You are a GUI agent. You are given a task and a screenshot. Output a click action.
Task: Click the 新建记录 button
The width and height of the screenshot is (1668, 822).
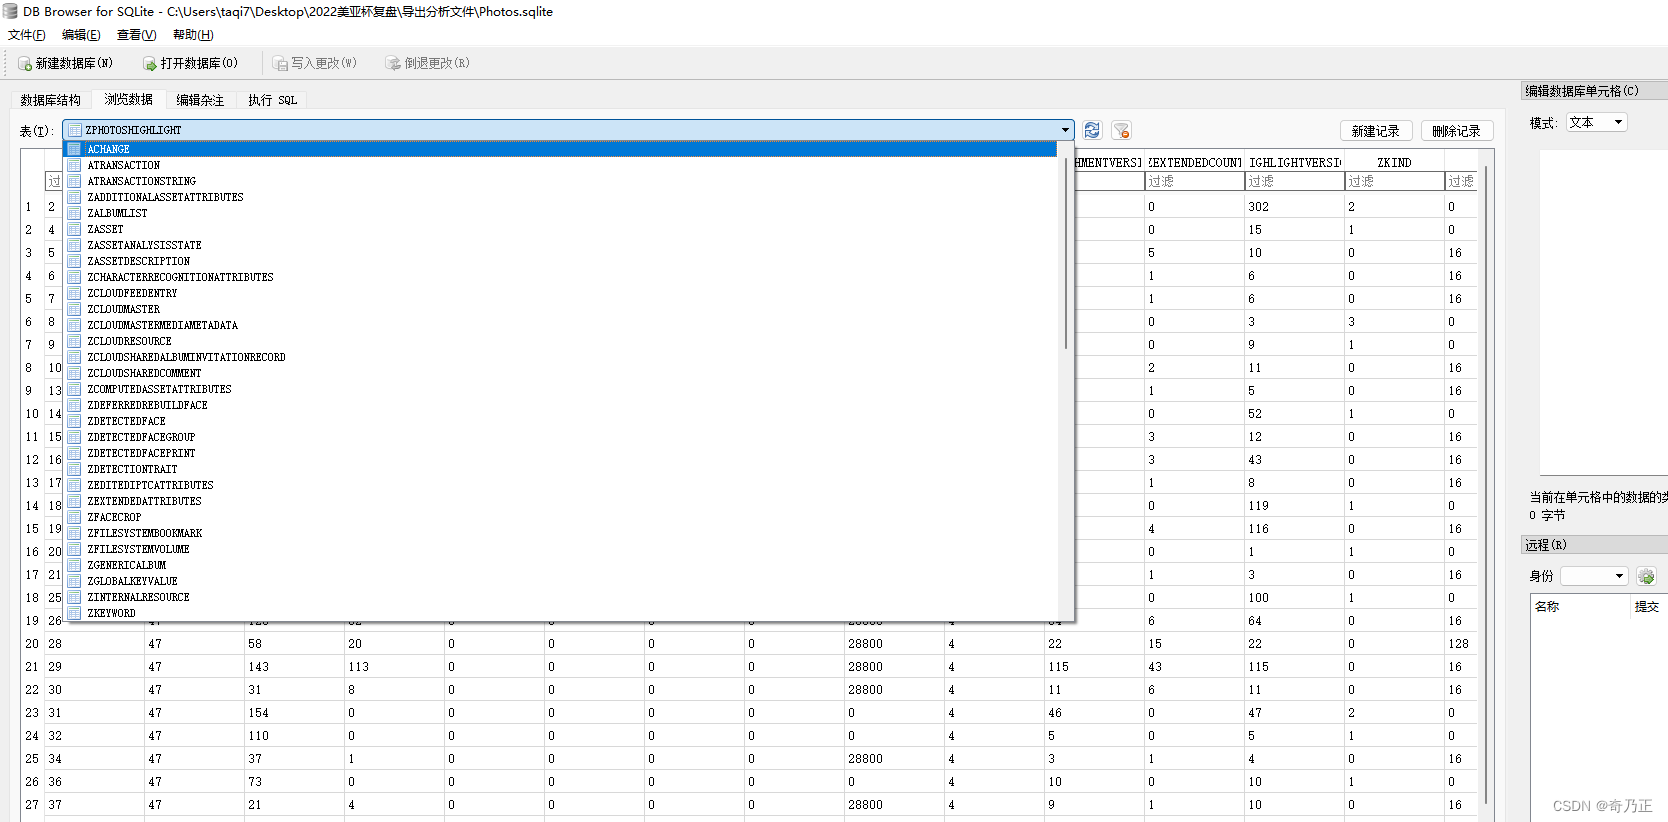(1376, 131)
